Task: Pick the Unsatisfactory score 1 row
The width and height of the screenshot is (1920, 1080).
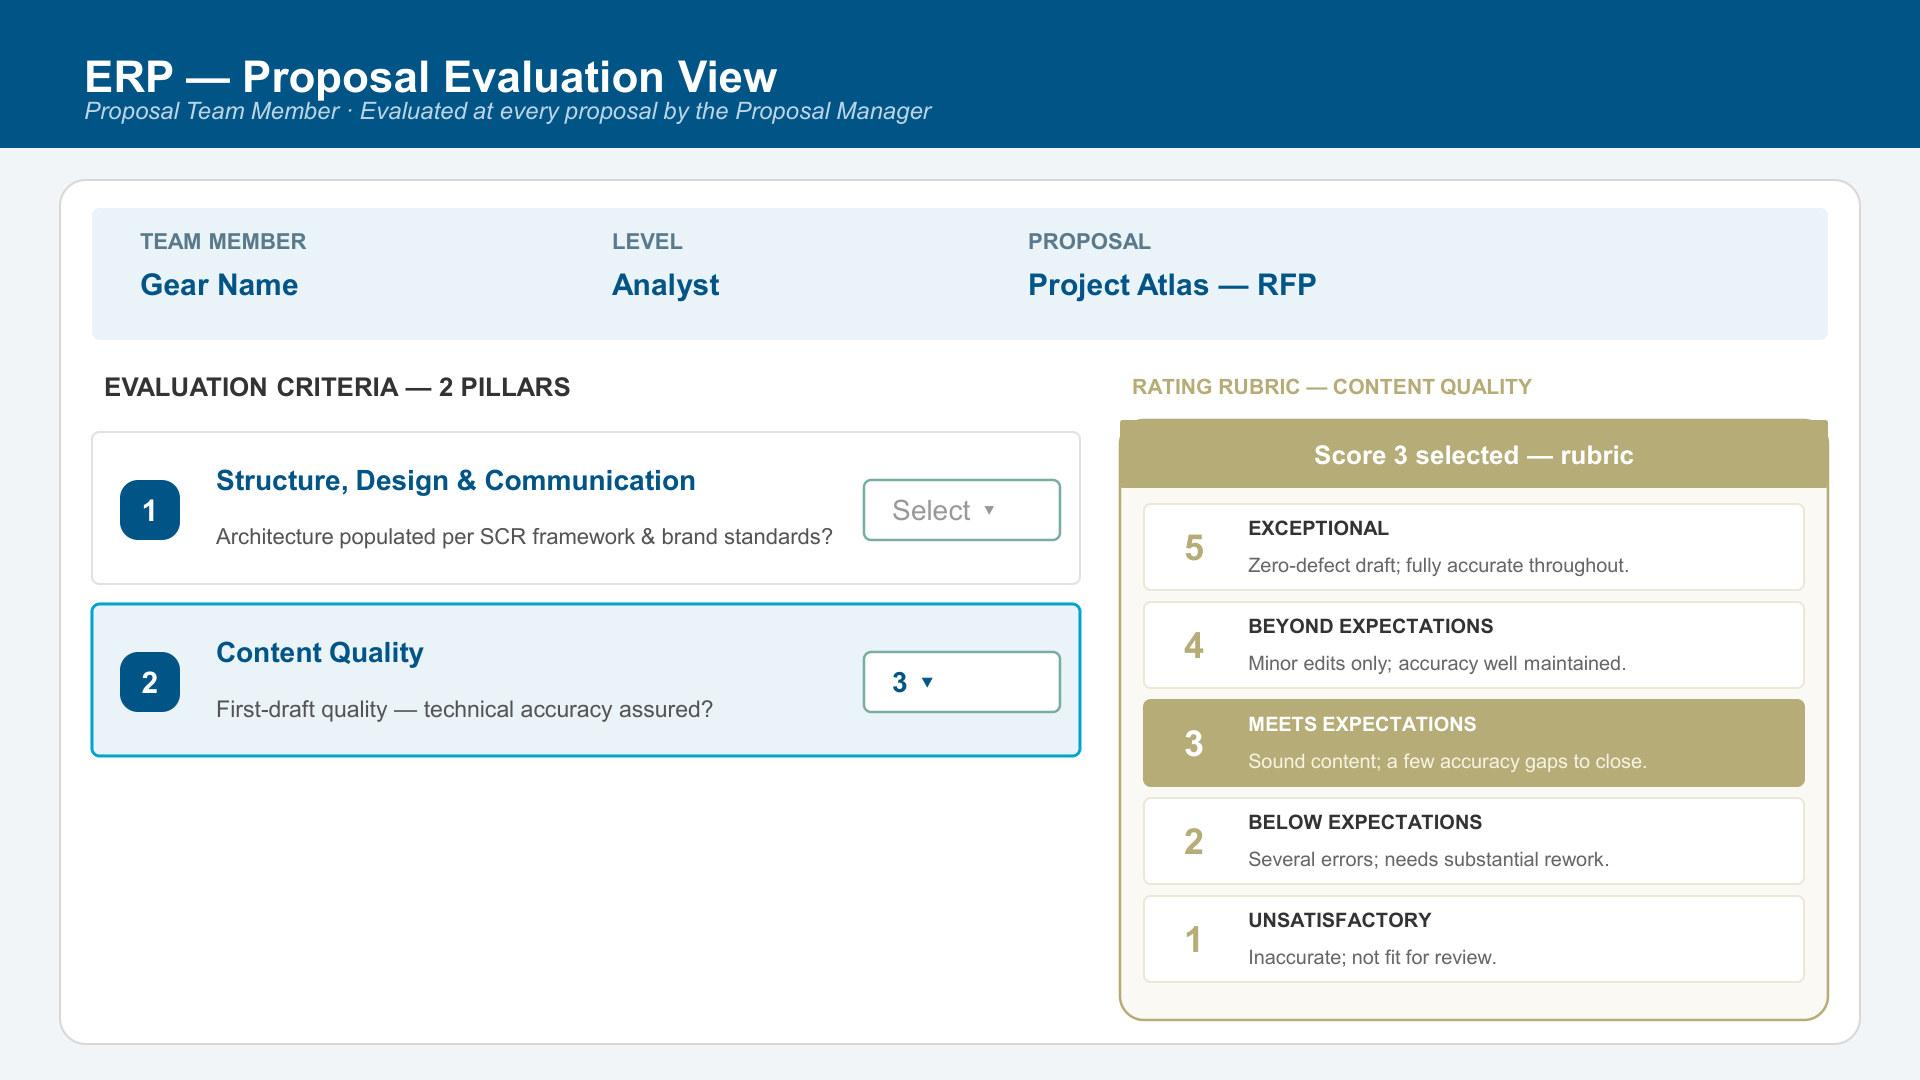Action: pyautogui.click(x=1473, y=939)
